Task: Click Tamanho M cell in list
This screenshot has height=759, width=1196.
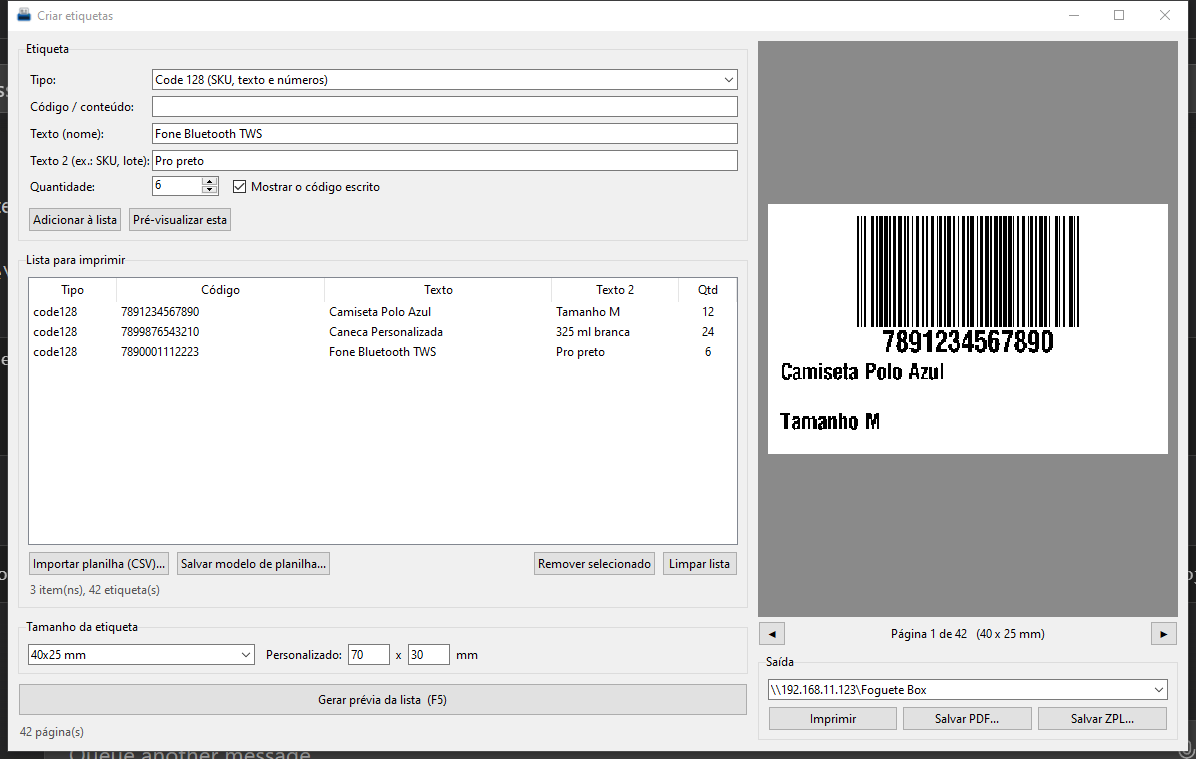Action: (588, 312)
